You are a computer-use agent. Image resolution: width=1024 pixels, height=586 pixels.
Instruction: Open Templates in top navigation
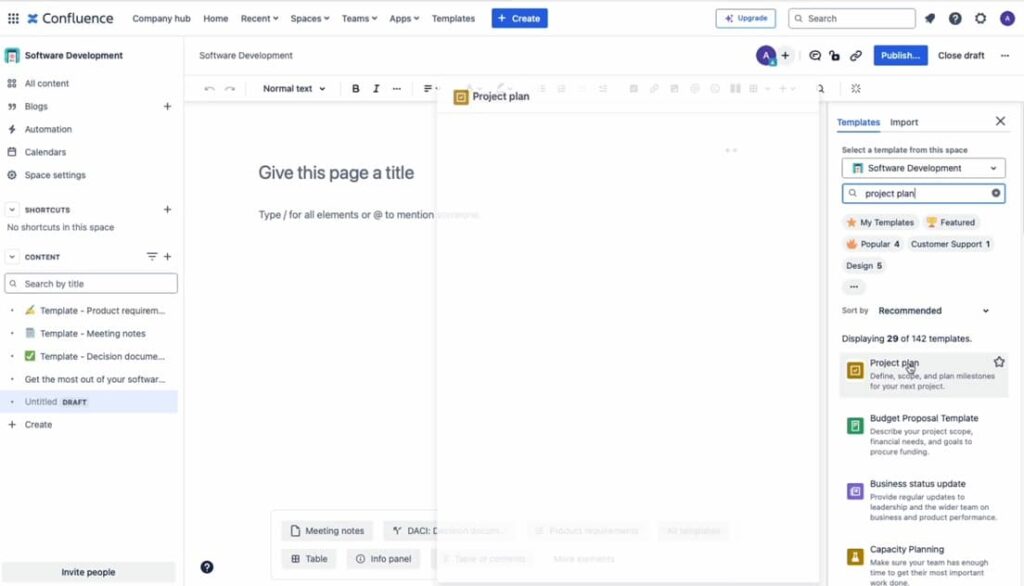pyautogui.click(x=453, y=18)
